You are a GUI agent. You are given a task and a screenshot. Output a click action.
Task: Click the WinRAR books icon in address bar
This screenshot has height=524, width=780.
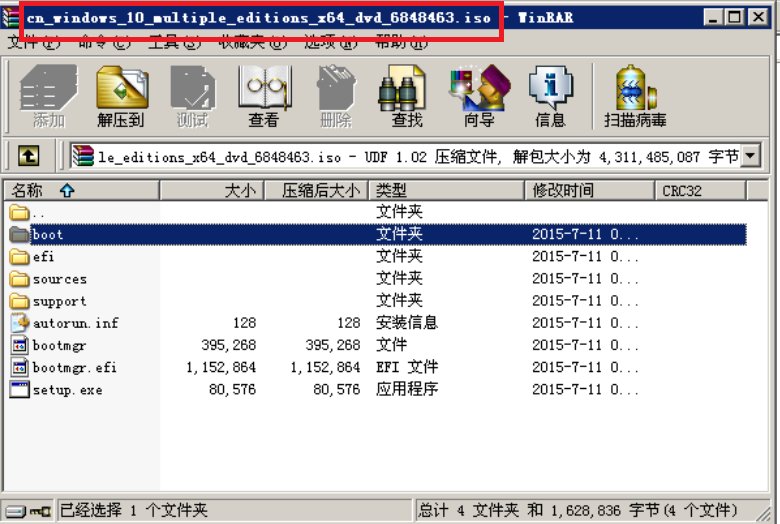[83, 156]
